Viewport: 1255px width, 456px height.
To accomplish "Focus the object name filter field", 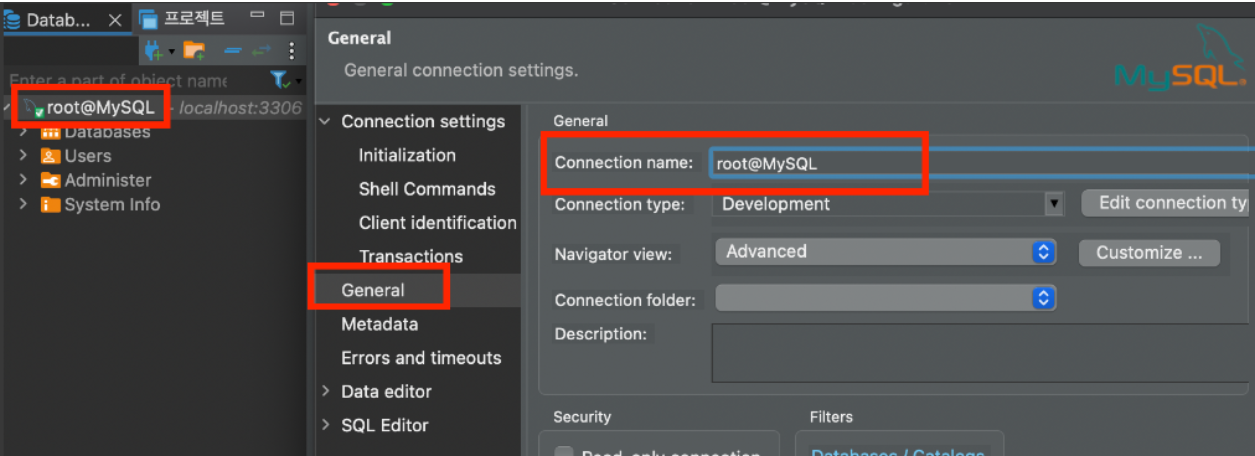I will (x=135, y=80).
